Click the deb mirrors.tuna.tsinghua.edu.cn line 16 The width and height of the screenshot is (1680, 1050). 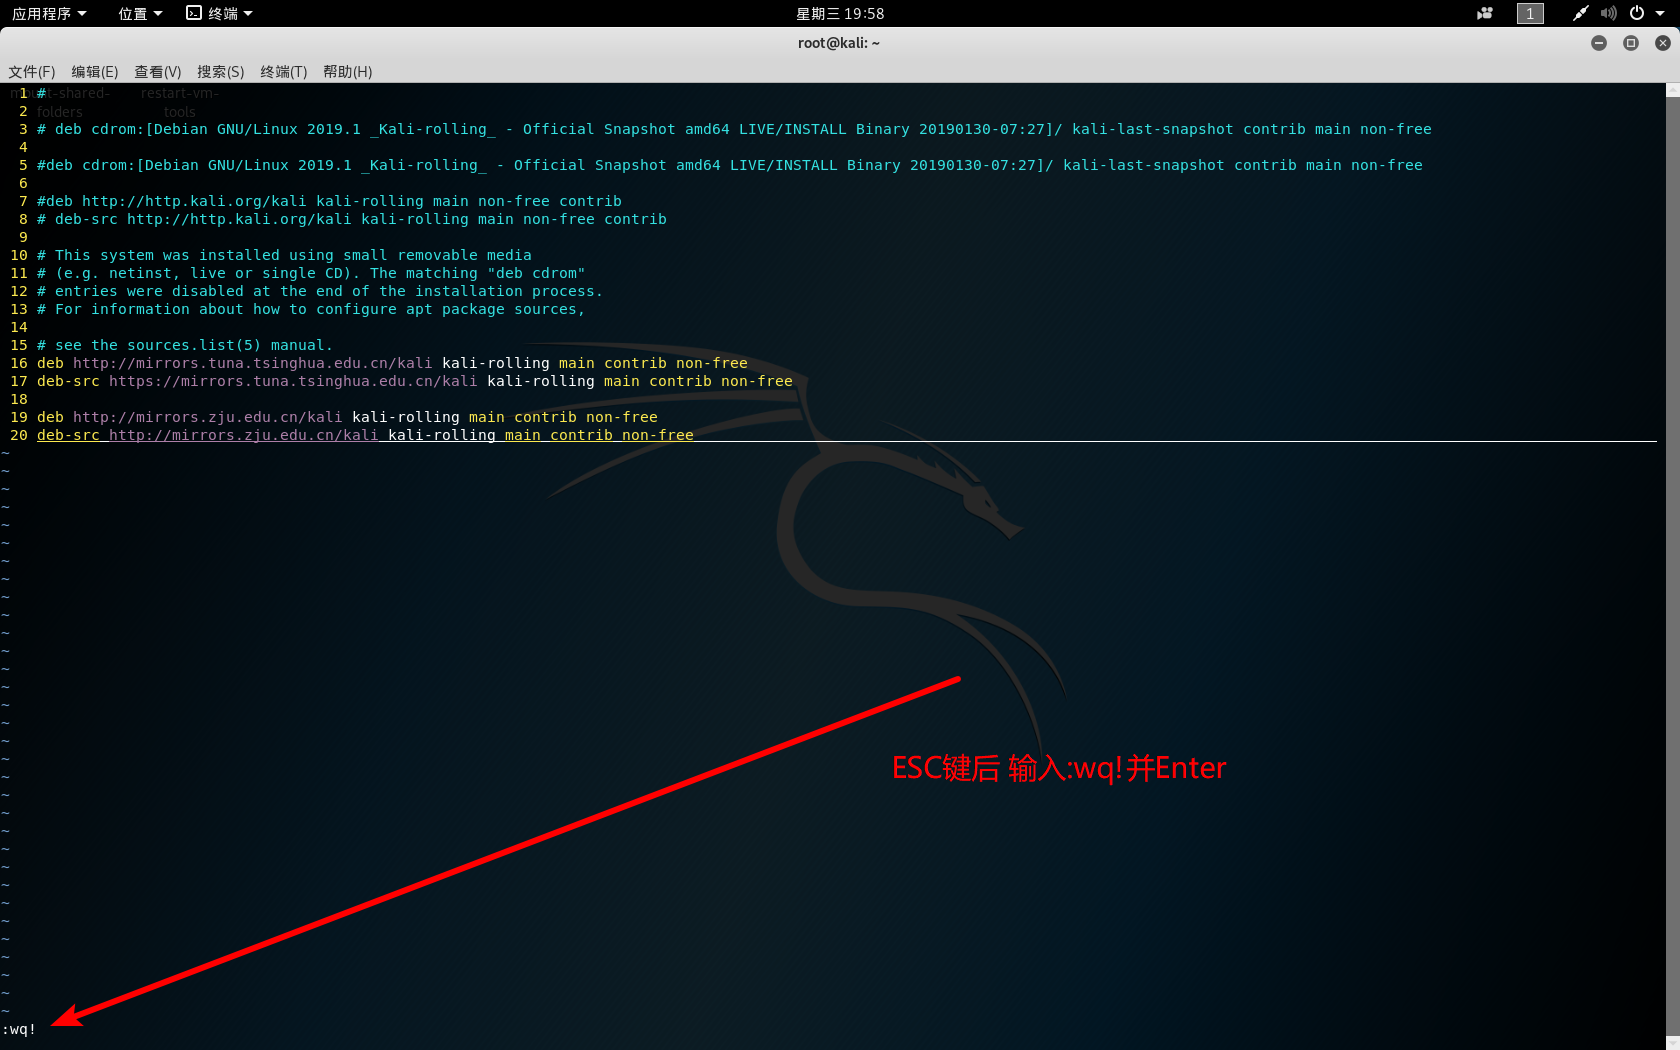click(x=392, y=363)
